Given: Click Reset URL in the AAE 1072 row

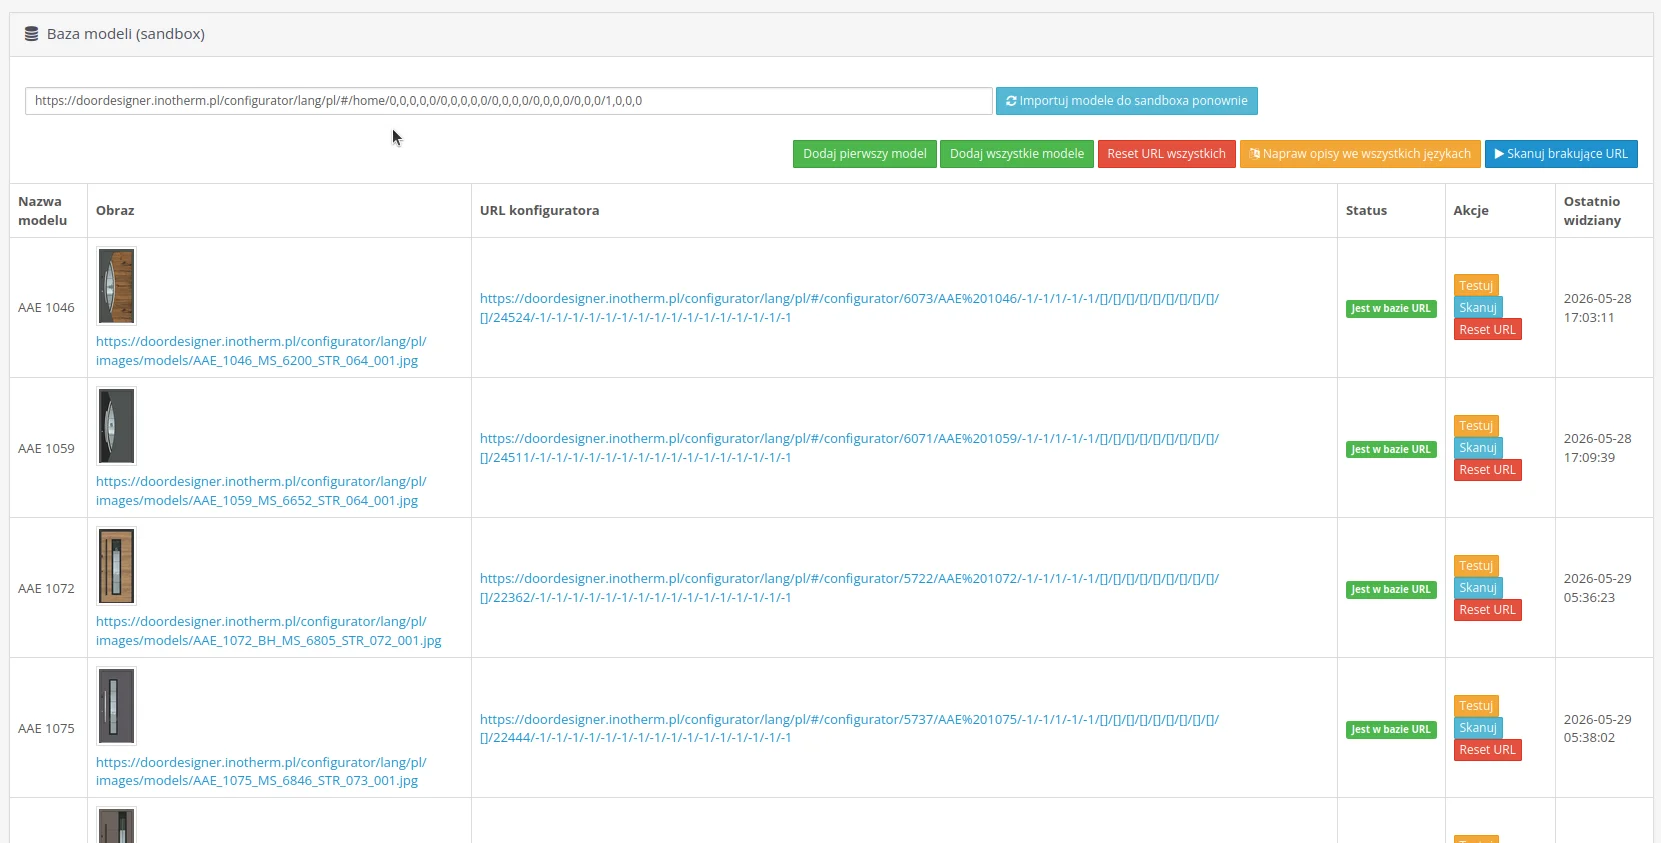Looking at the screenshot, I should pyautogui.click(x=1488, y=610).
